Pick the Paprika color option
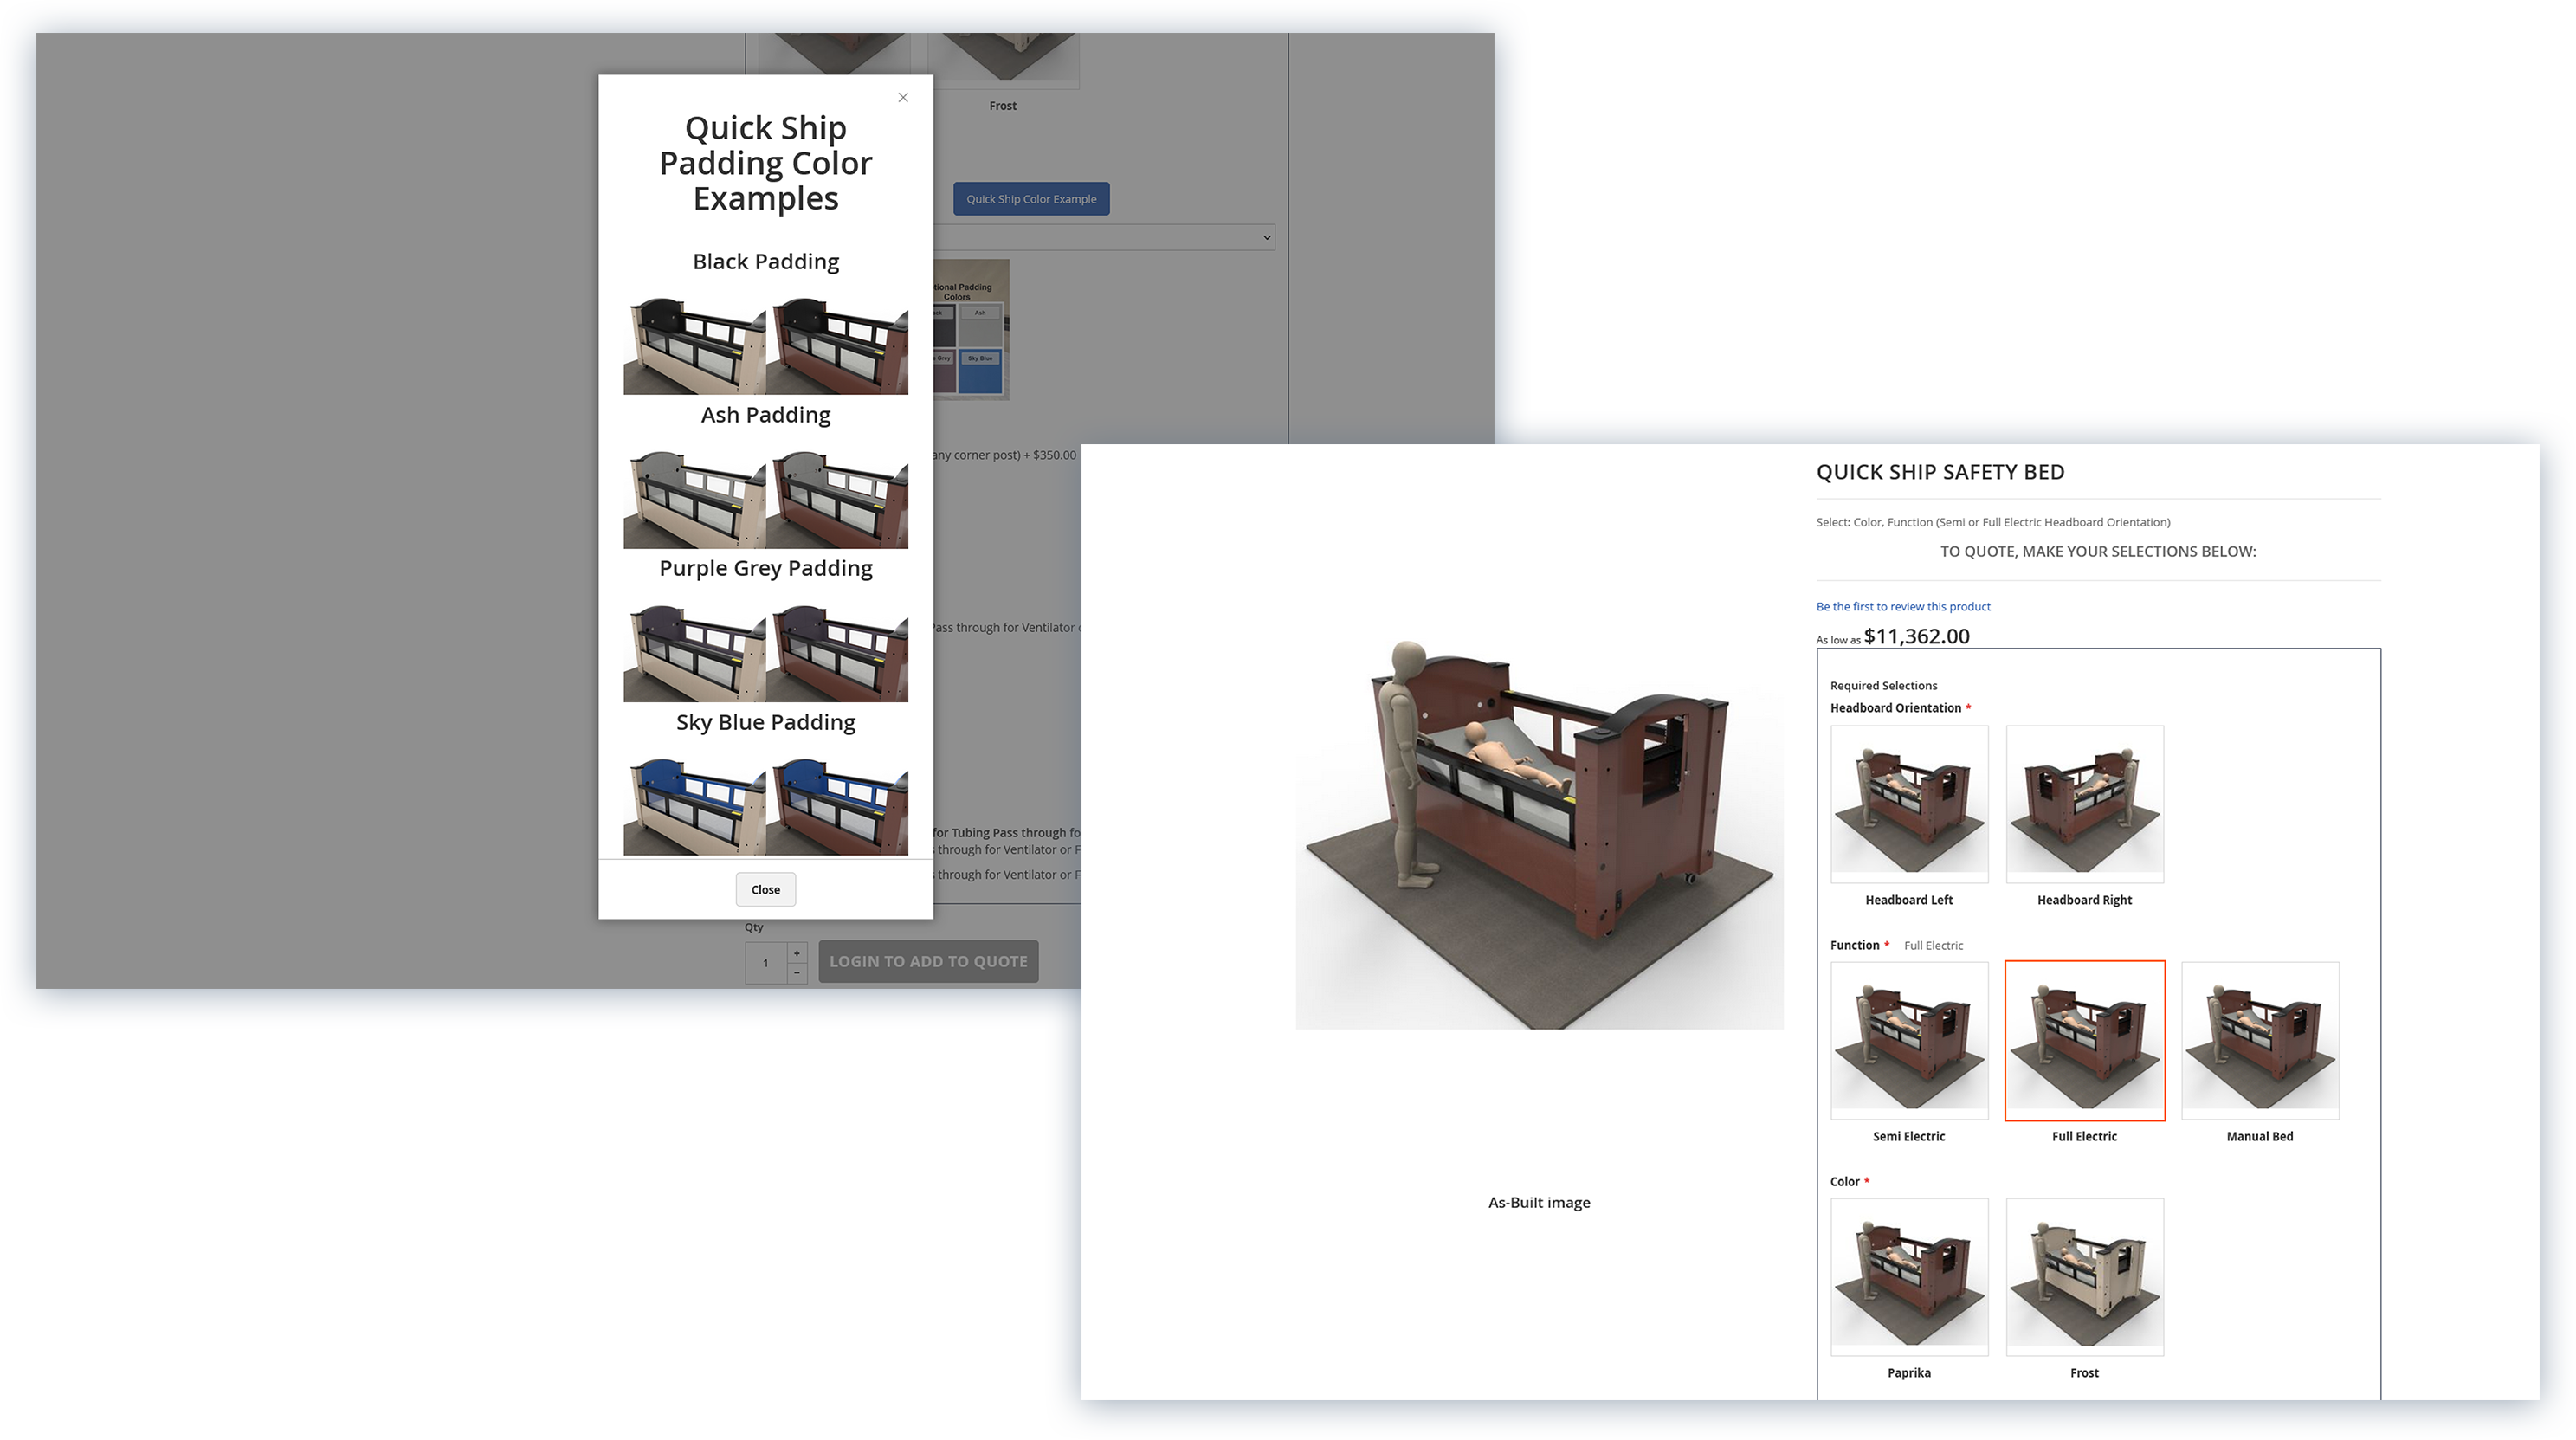The height and width of the screenshot is (1440, 2576). (x=1909, y=1276)
